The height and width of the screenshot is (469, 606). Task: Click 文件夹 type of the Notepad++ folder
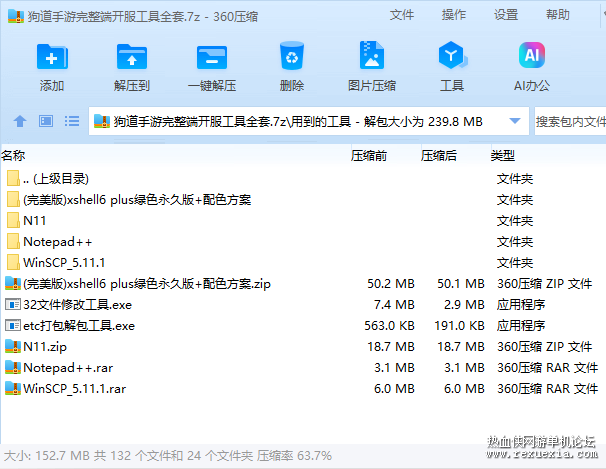(x=515, y=241)
